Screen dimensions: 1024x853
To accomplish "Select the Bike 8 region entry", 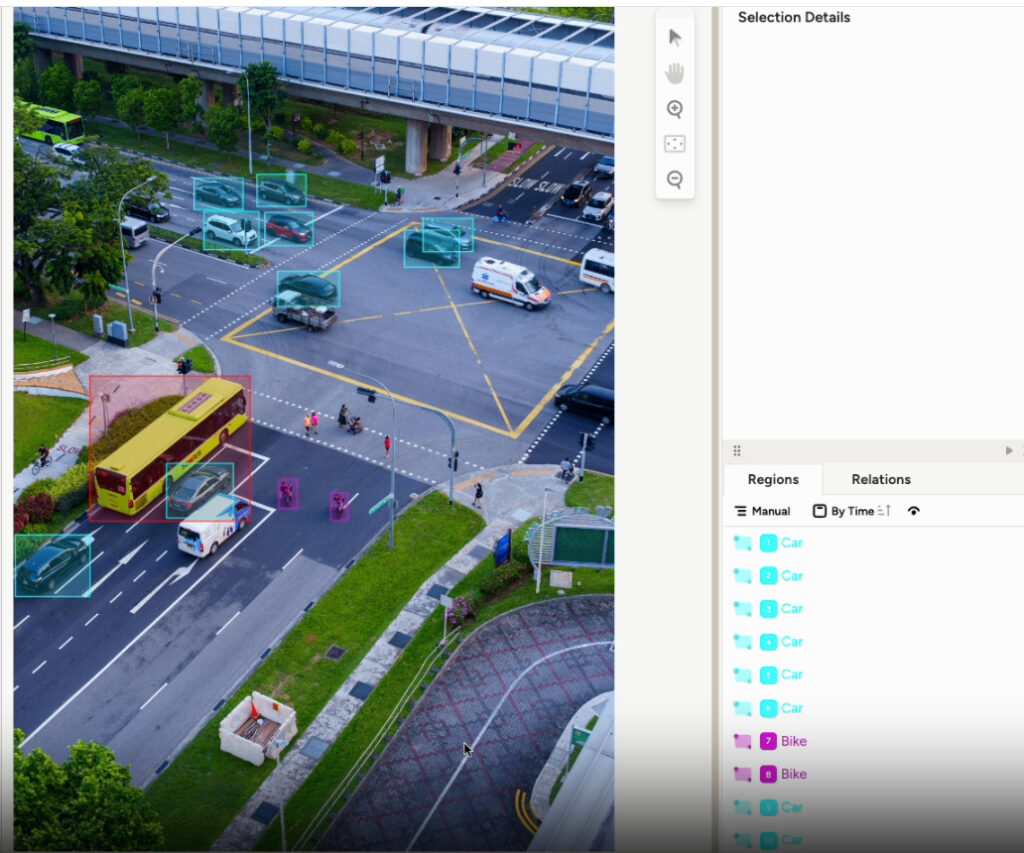I will click(x=793, y=774).
